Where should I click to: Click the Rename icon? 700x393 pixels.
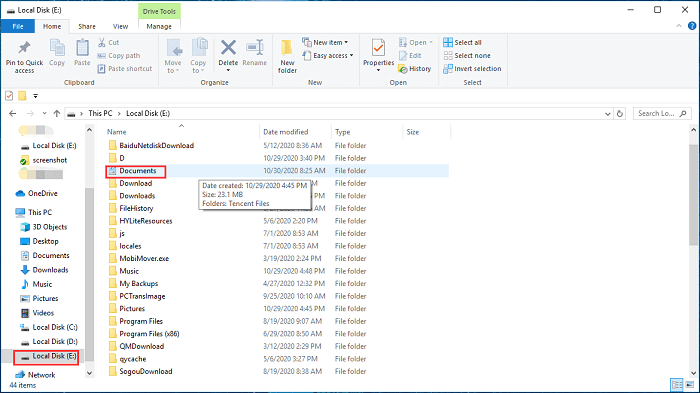(255, 47)
